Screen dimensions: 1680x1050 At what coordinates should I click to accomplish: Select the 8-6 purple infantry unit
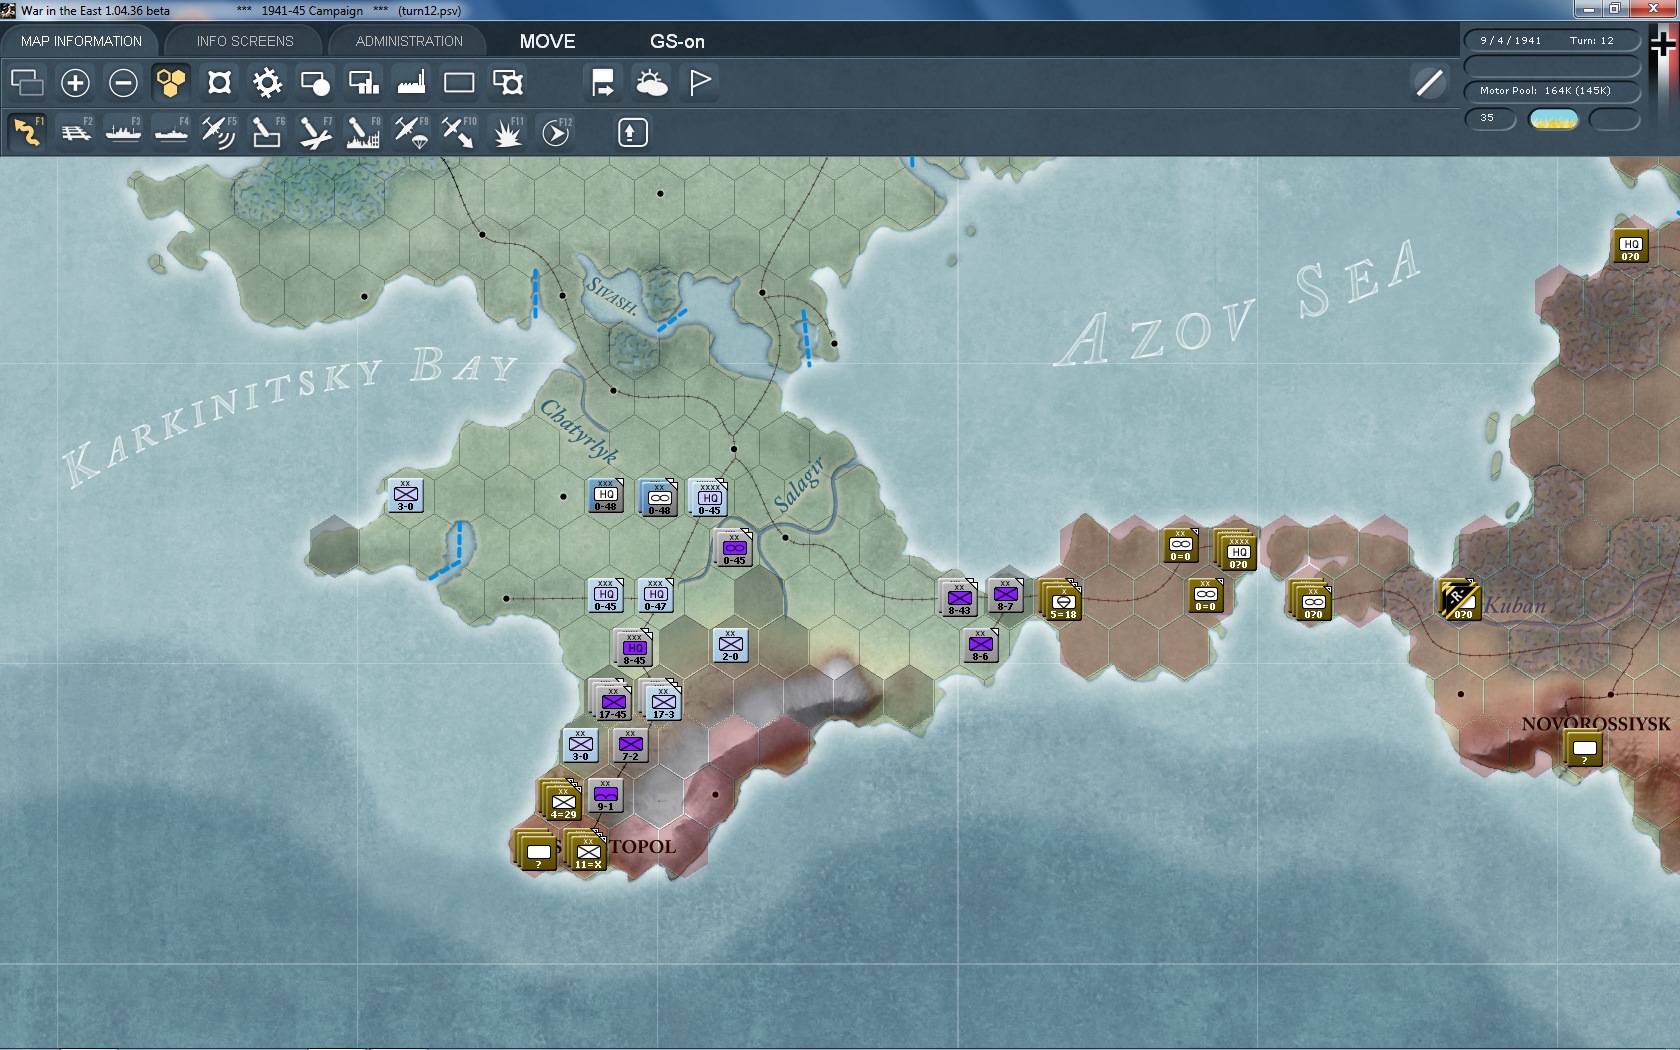click(x=980, y=645)
